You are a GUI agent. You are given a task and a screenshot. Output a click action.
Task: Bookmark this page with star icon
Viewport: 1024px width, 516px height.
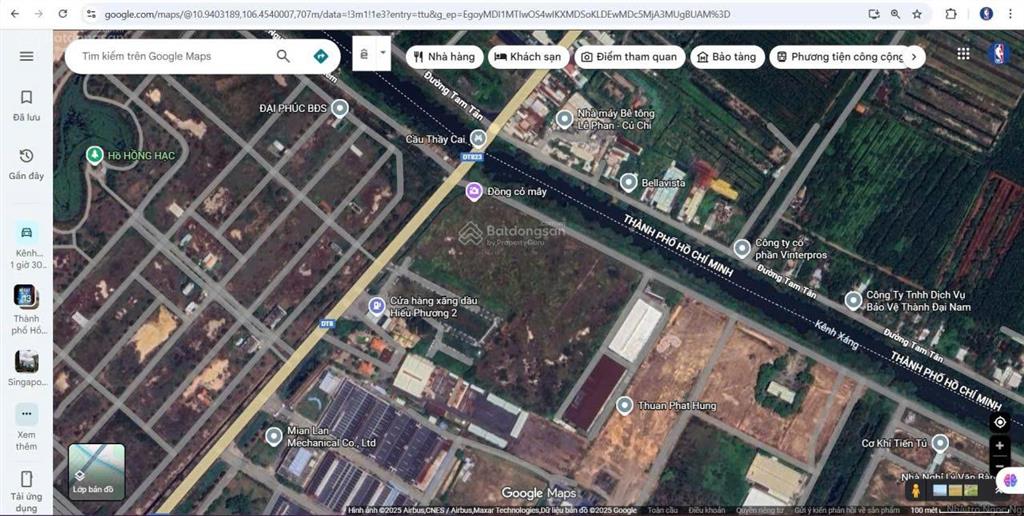point(917,14)
